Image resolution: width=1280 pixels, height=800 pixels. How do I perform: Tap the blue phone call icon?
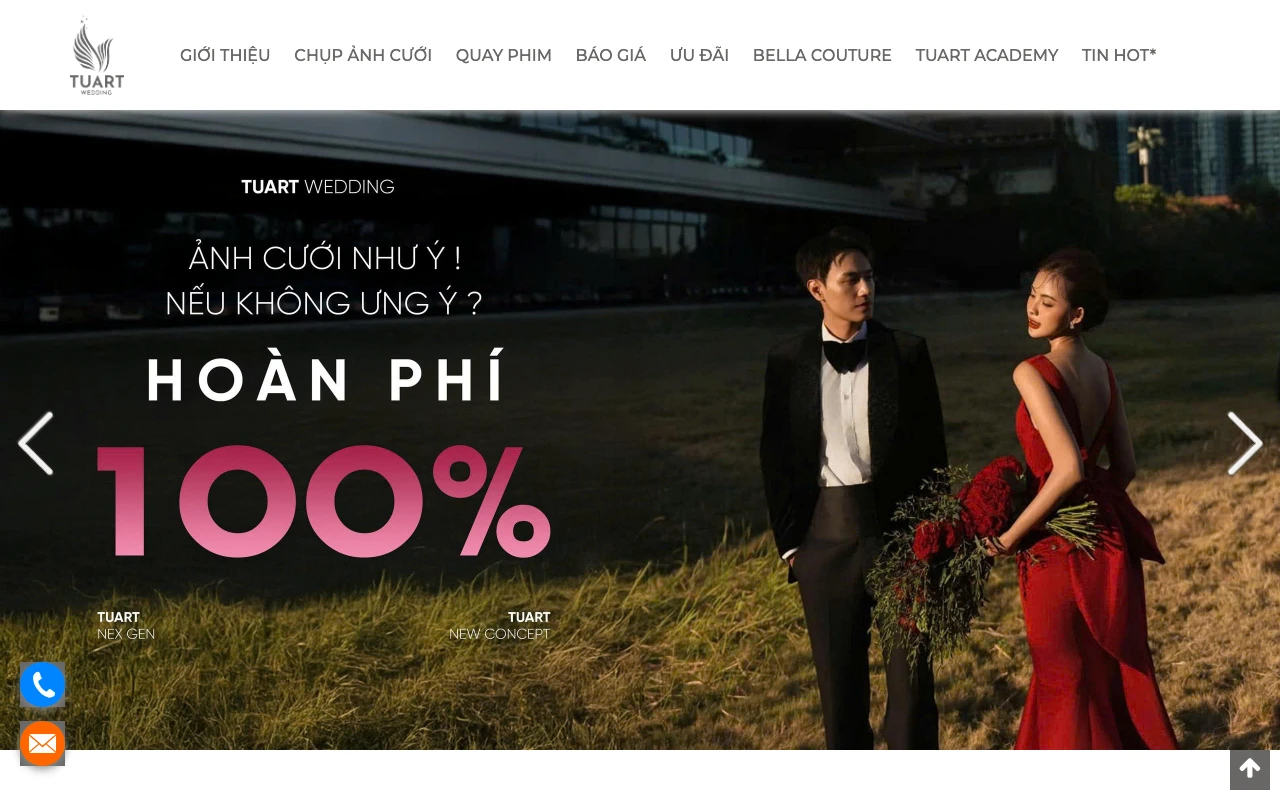click(x=42, y=685)
